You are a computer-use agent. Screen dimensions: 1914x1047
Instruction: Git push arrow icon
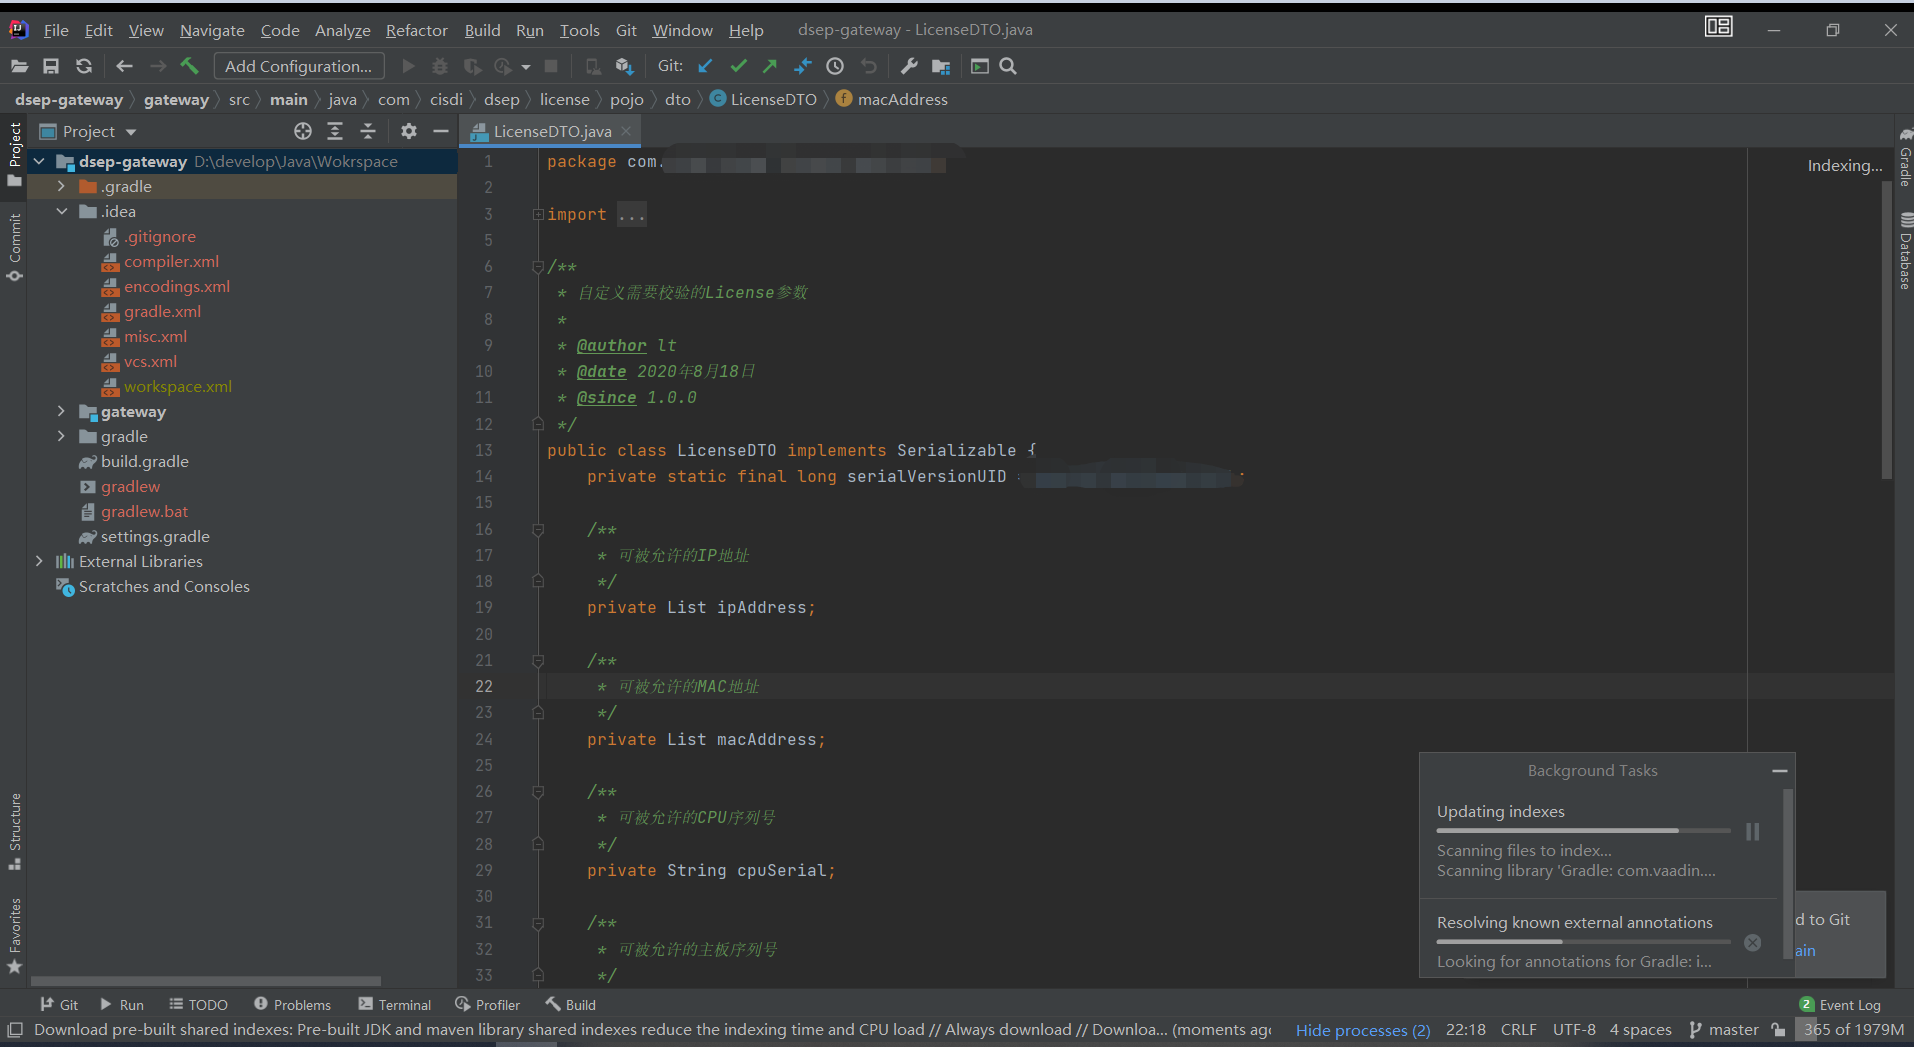point(770,66)
